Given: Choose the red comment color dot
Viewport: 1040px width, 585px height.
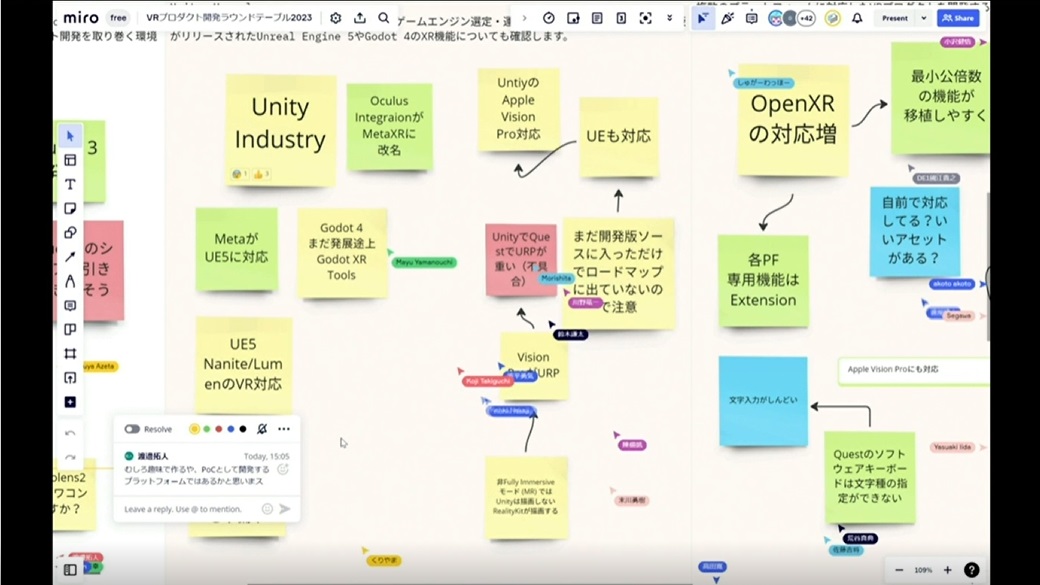Looking at the screenshot, I should 219,429.
